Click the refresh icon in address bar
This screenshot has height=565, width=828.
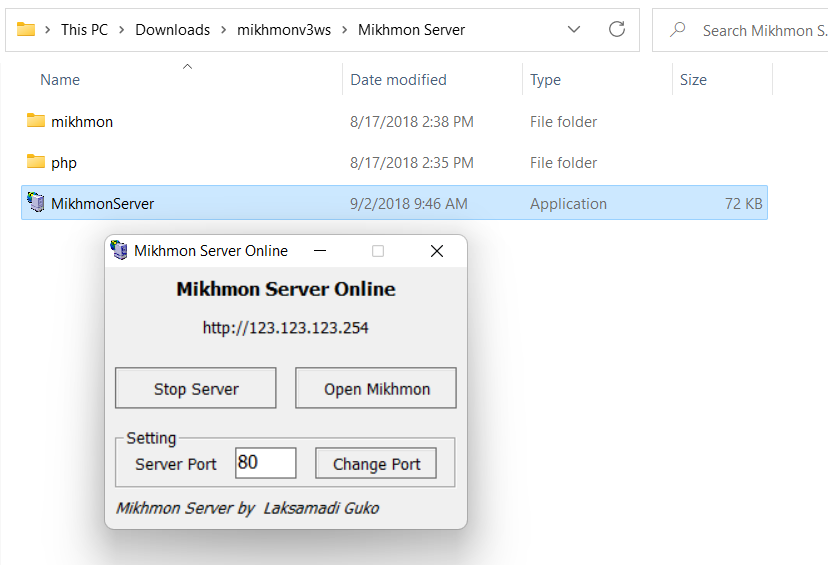(617, 29)
